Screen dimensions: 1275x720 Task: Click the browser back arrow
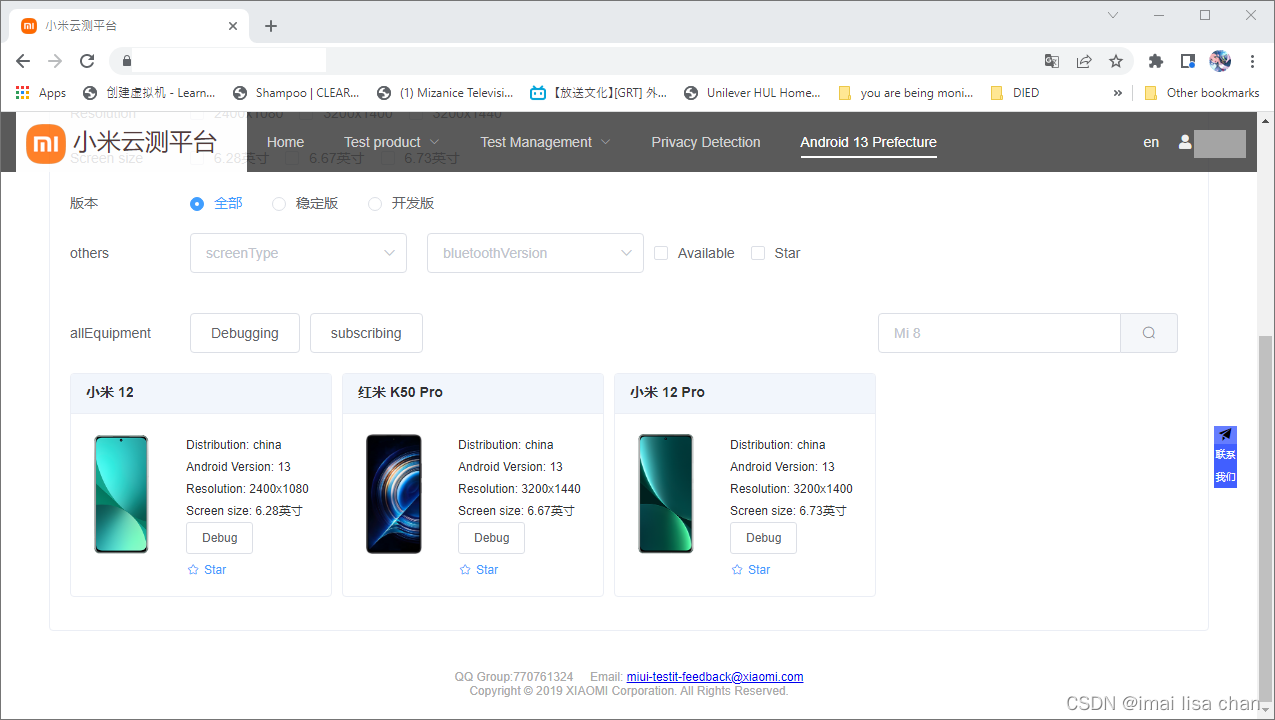(x=23, y=61)
